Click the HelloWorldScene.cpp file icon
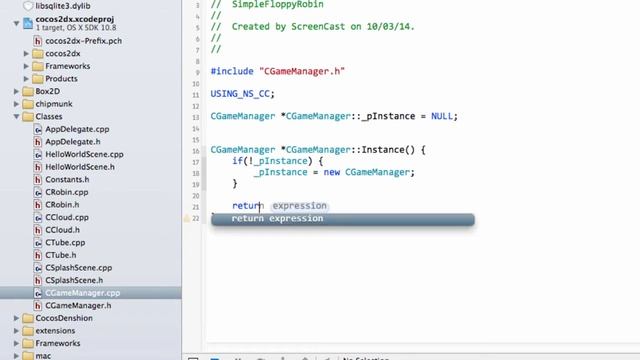The width and height of the screenshot is (640, 360). click(x=38, y=154)
